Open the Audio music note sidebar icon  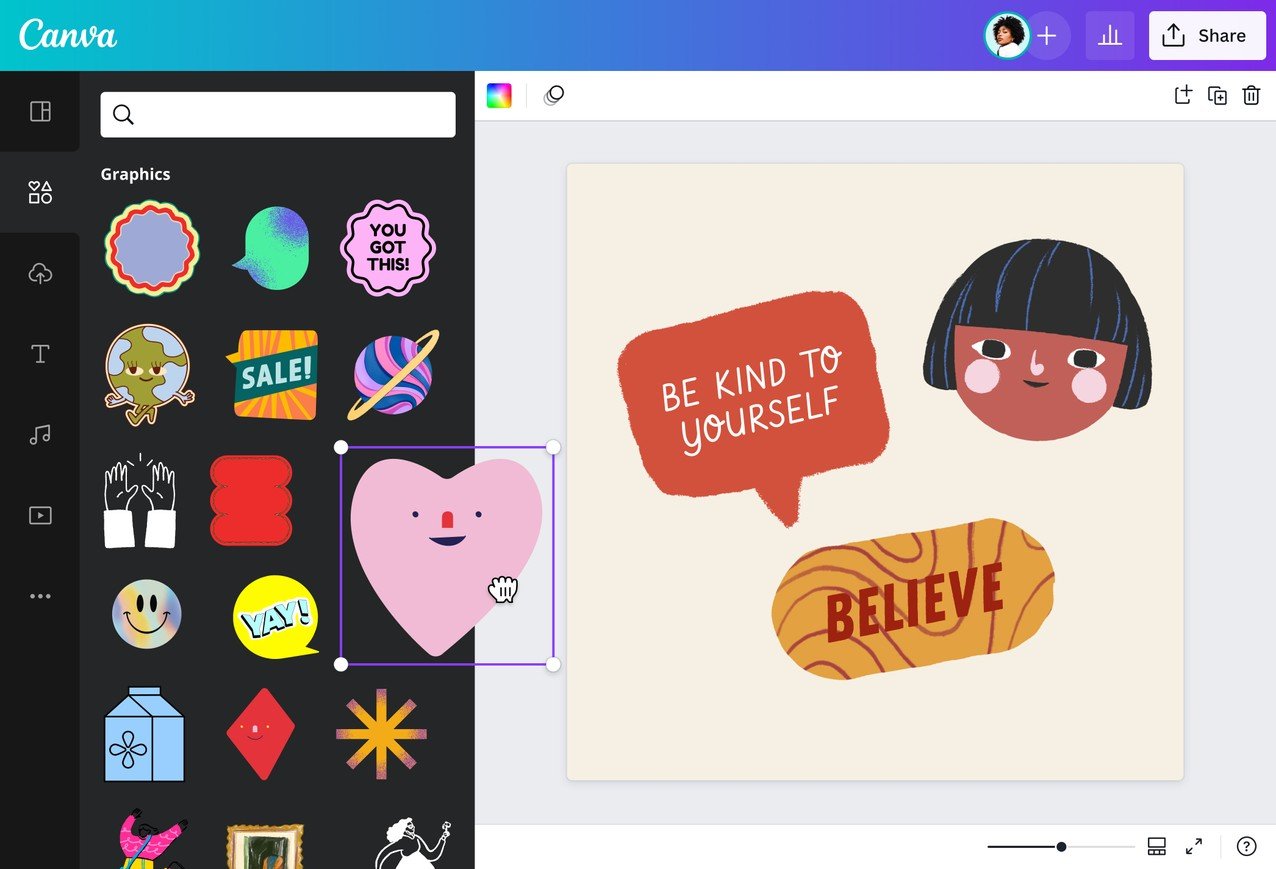(x=40, y=435)
